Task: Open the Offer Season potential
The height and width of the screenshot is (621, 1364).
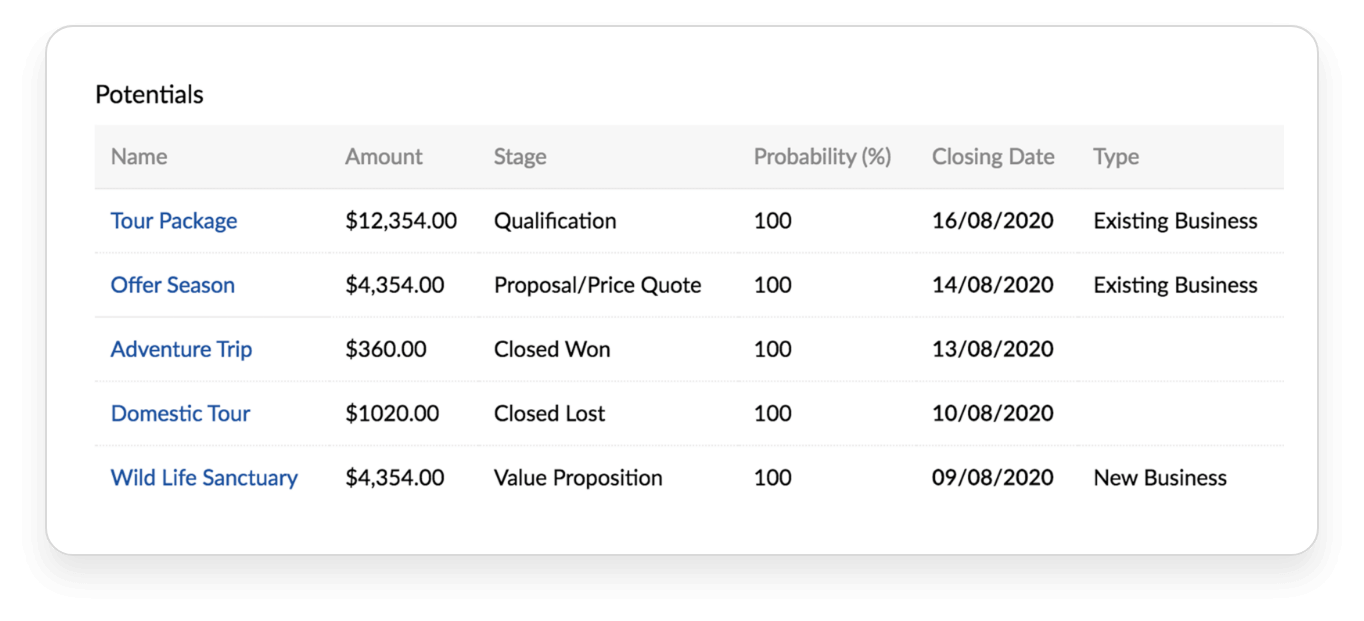Action: [x=173, y=285]
